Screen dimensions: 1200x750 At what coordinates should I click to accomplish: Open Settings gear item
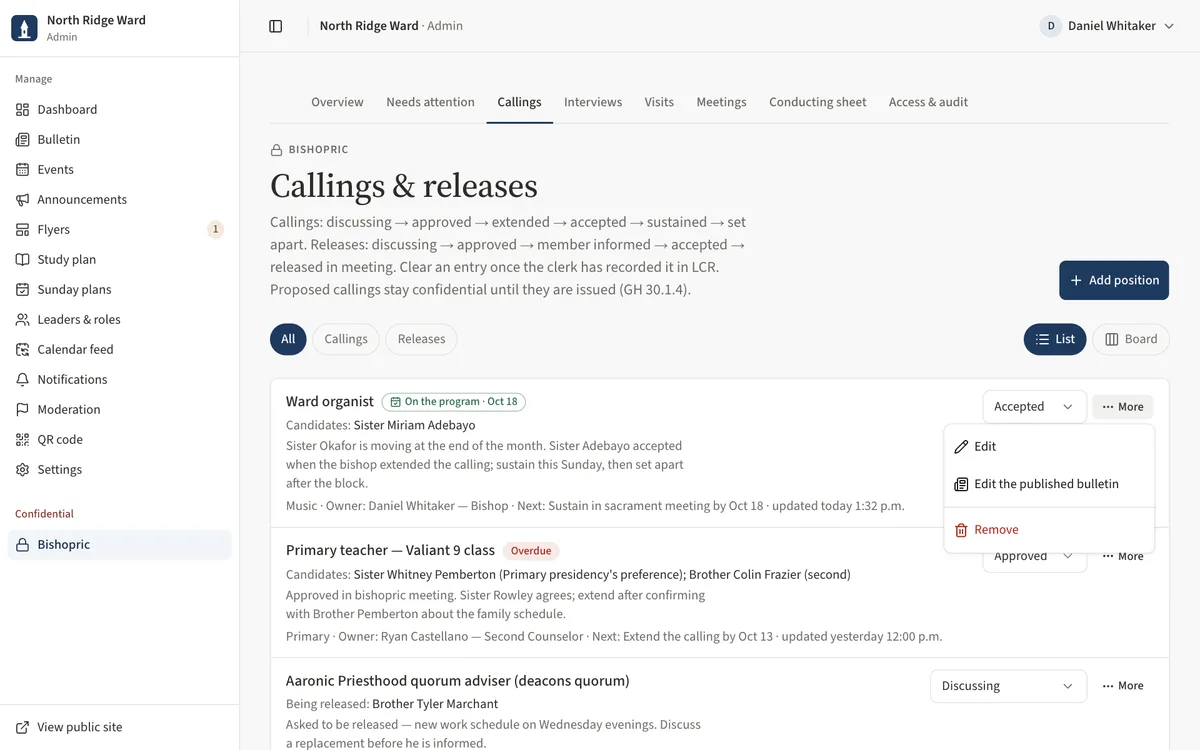tap(120, 469)
